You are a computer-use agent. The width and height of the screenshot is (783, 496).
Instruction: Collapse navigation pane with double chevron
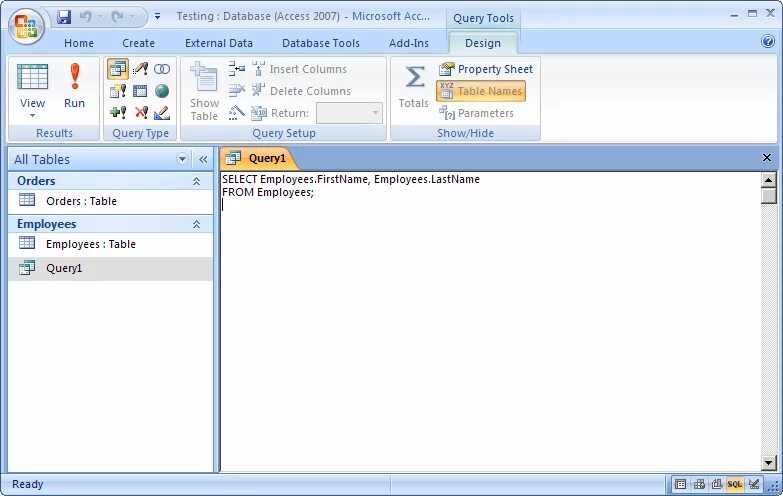tap(203, 159)
